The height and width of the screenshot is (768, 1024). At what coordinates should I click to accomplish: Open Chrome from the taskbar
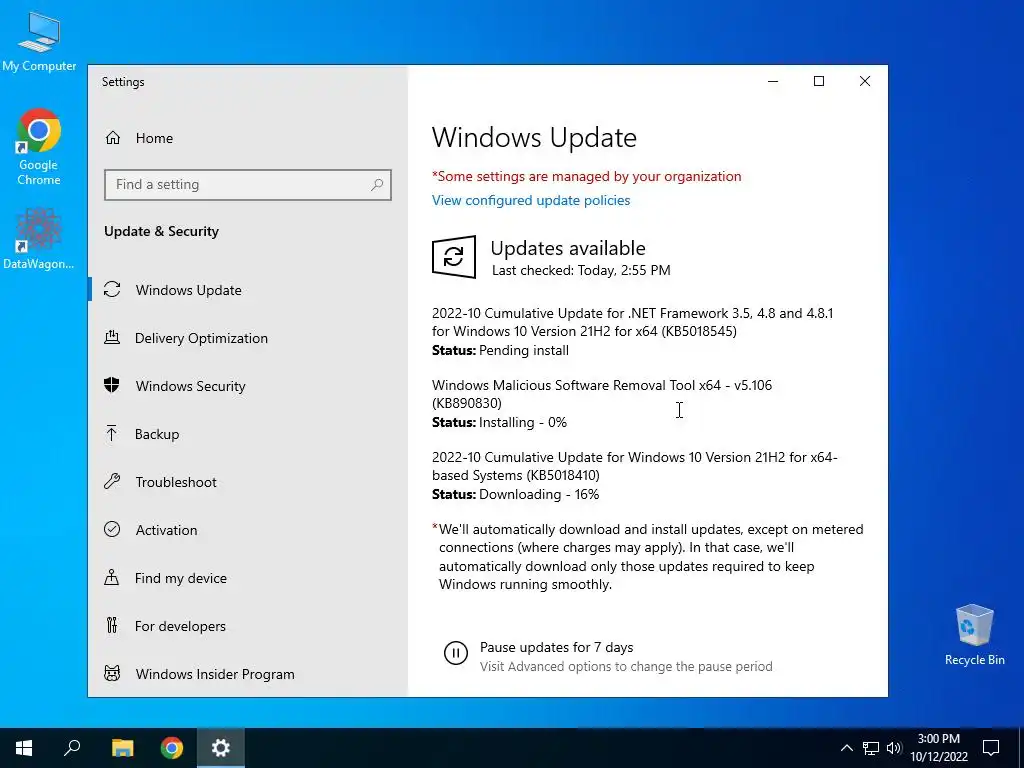tap(172, 748)
